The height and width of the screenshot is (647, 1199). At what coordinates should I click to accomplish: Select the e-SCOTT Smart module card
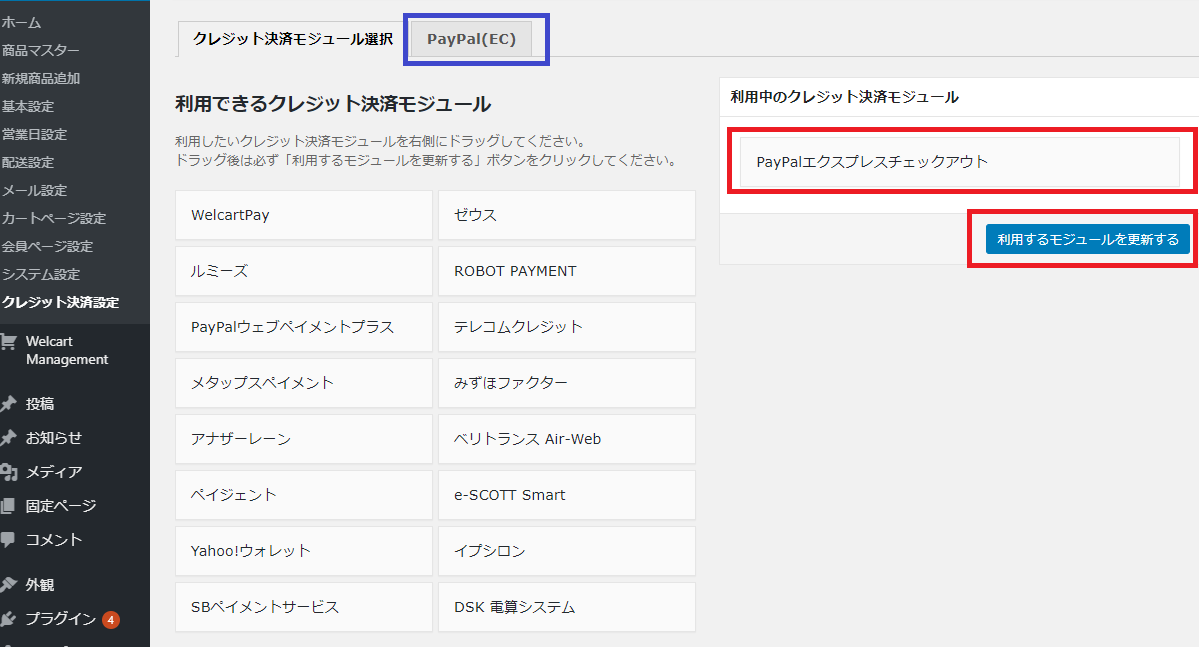point(567,495)
